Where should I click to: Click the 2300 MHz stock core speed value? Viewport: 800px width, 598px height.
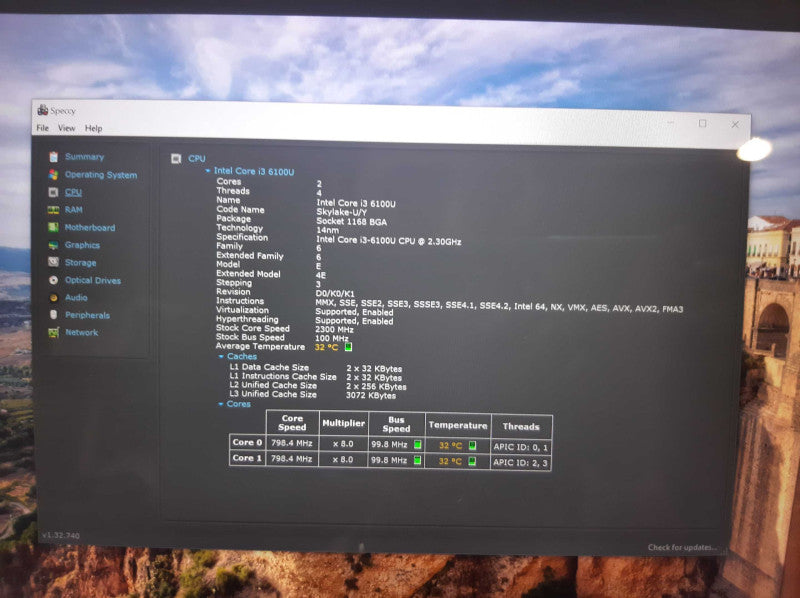[x=334, y=330]
